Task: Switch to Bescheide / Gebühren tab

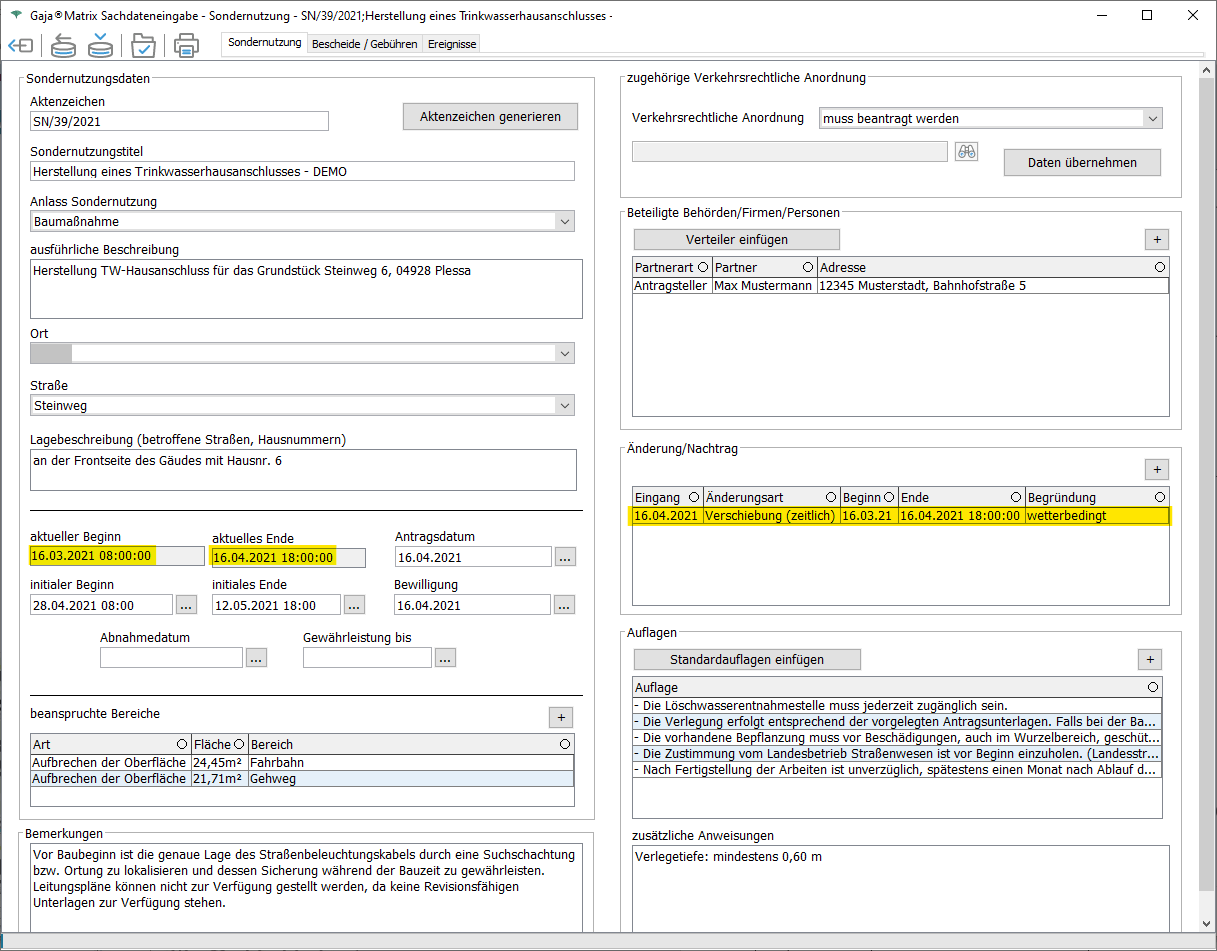Action: [364, 44]
